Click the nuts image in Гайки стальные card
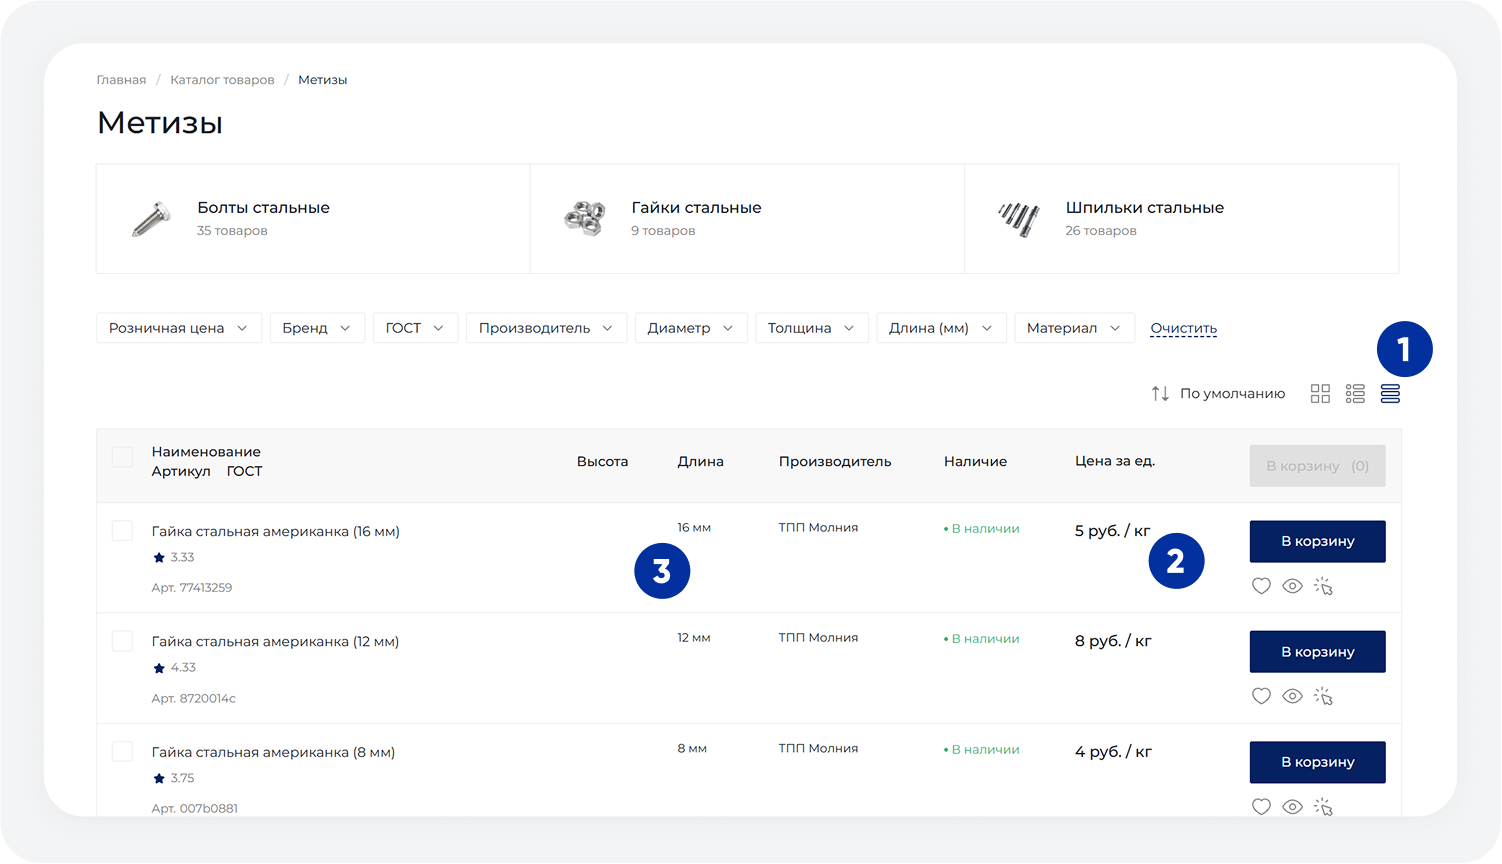Viewport: 1502px width, 864px height. (585, 218)
